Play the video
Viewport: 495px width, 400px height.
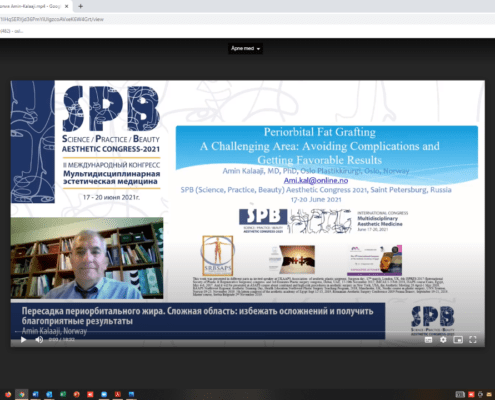(x=23, y=339)
